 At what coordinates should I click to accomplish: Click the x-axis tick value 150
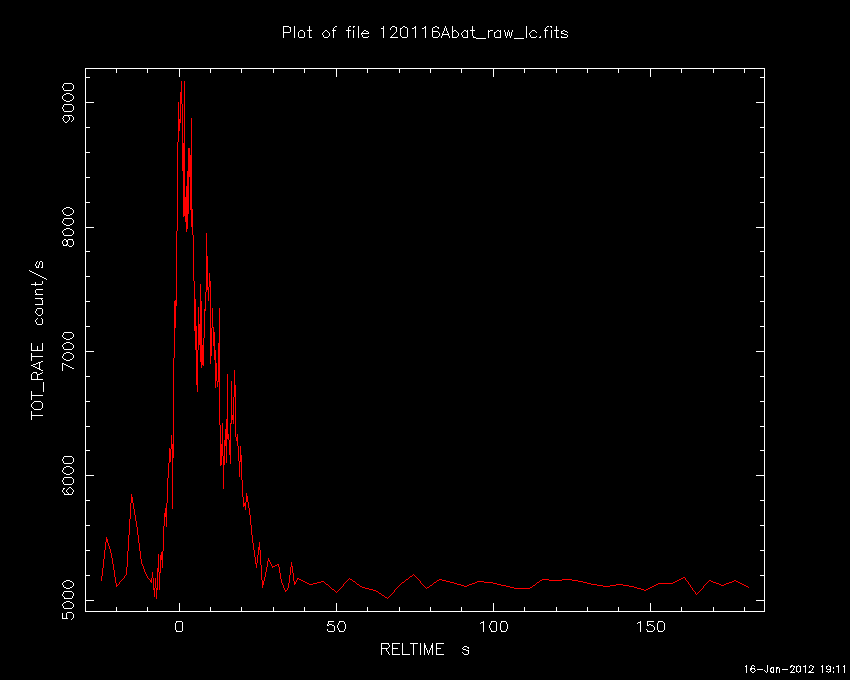[x=651, y=627]
